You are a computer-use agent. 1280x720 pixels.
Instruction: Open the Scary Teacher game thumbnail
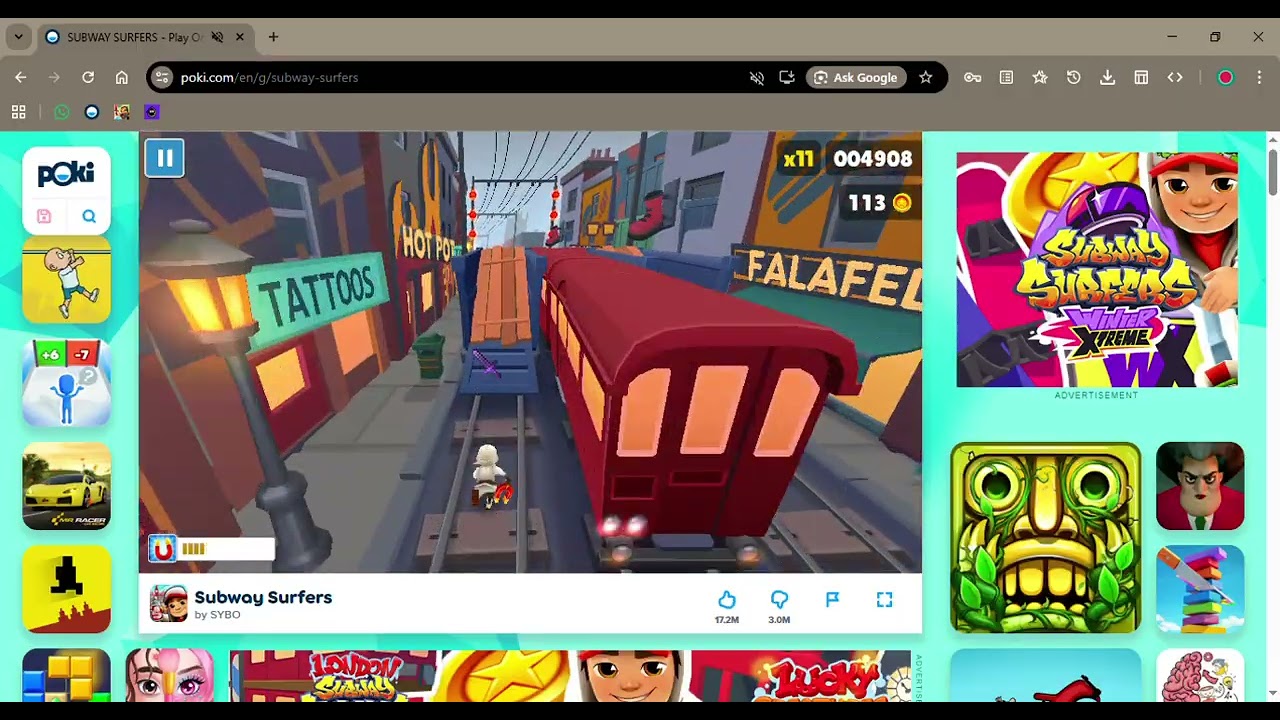pyautogui.click(x=1200, y=486)
